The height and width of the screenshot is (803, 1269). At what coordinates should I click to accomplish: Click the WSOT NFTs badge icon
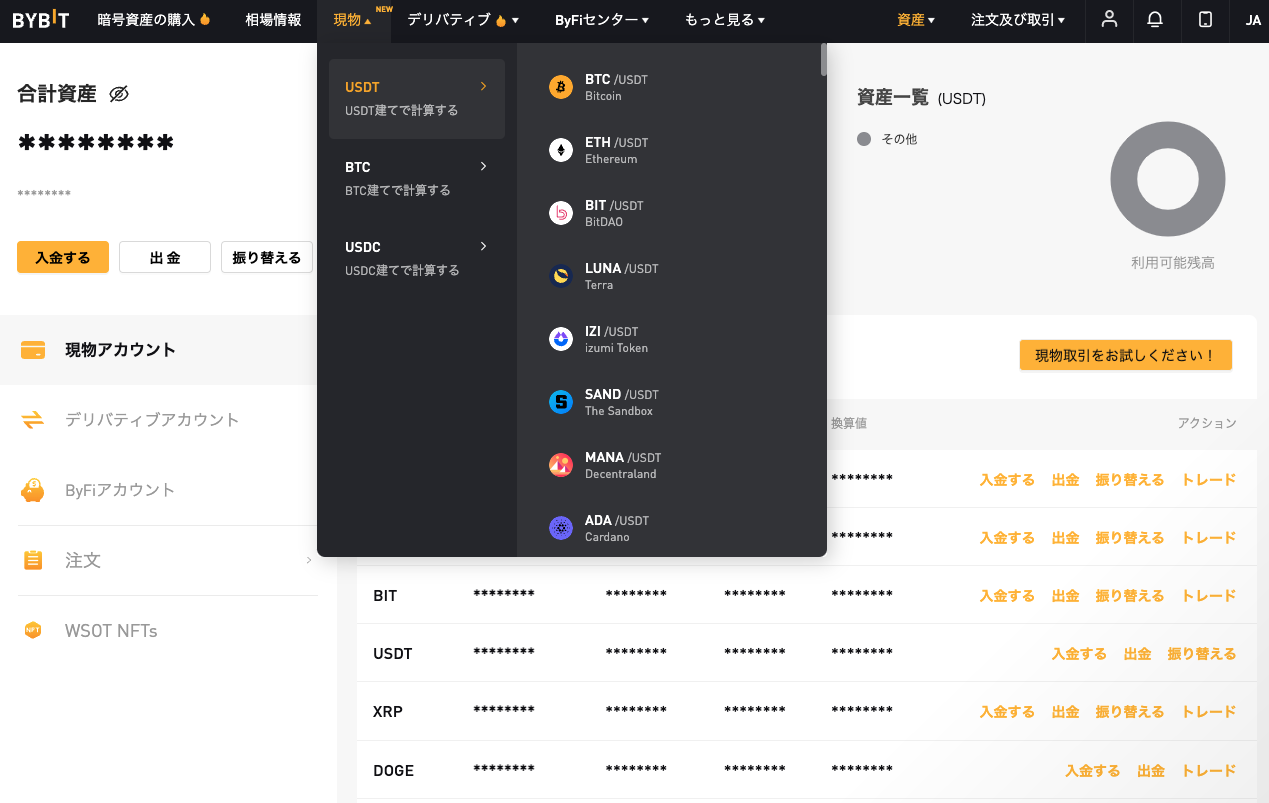(x=33, y=631)
